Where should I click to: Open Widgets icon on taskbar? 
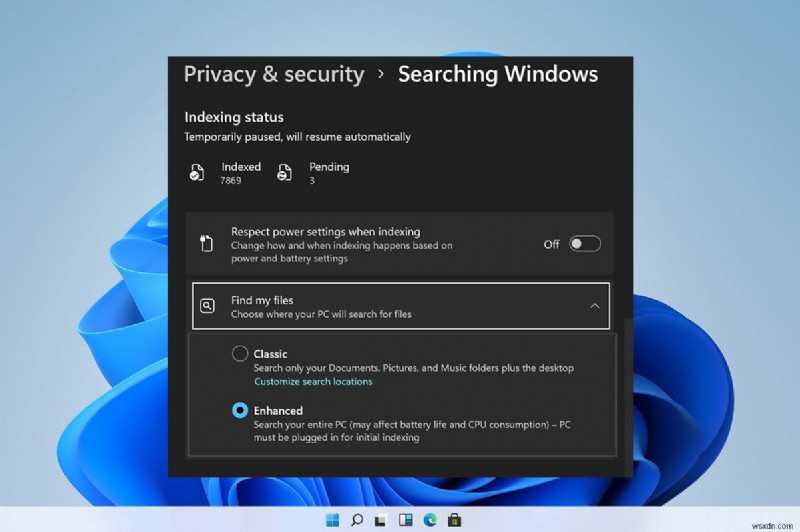click(x=406, y=520)
